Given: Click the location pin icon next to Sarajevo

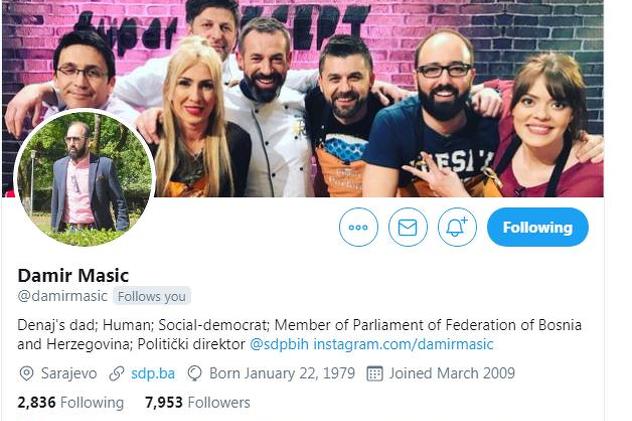Looking at the screenshot, I should point(26,373).
